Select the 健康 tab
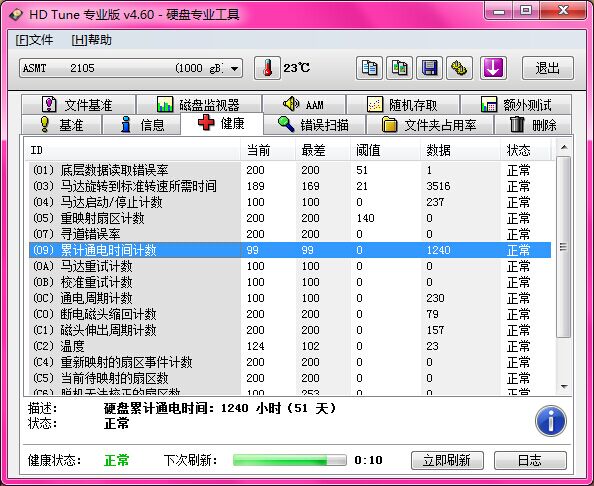 click(222, 123)
